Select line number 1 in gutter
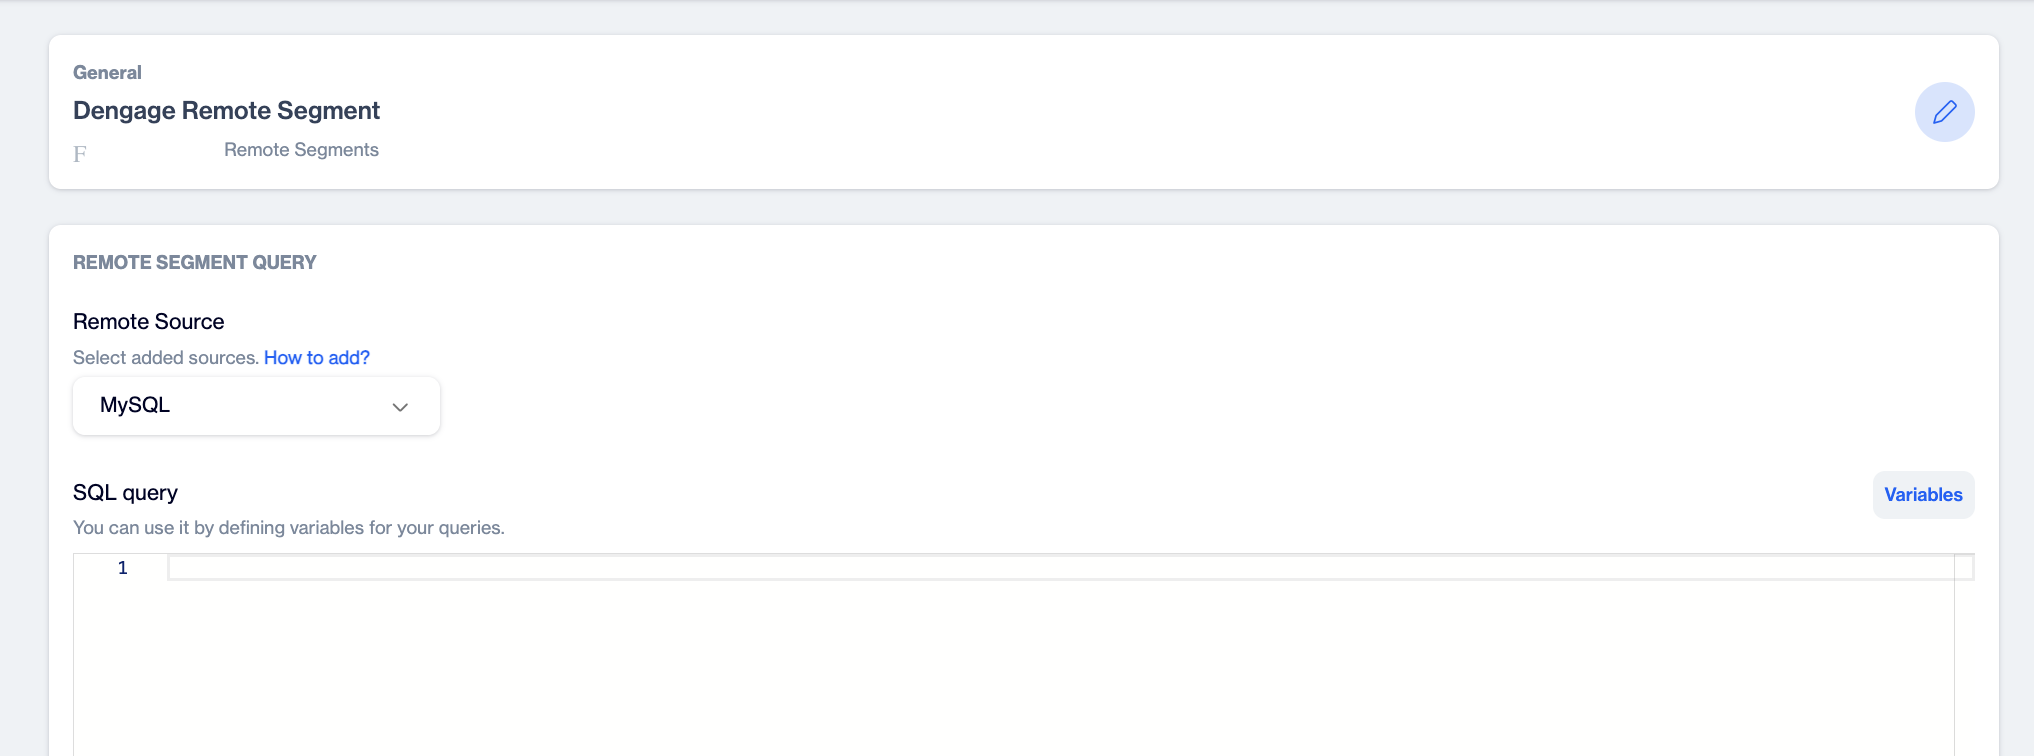This screenshot has height=756, width=2034. click(x=123, y=568)
